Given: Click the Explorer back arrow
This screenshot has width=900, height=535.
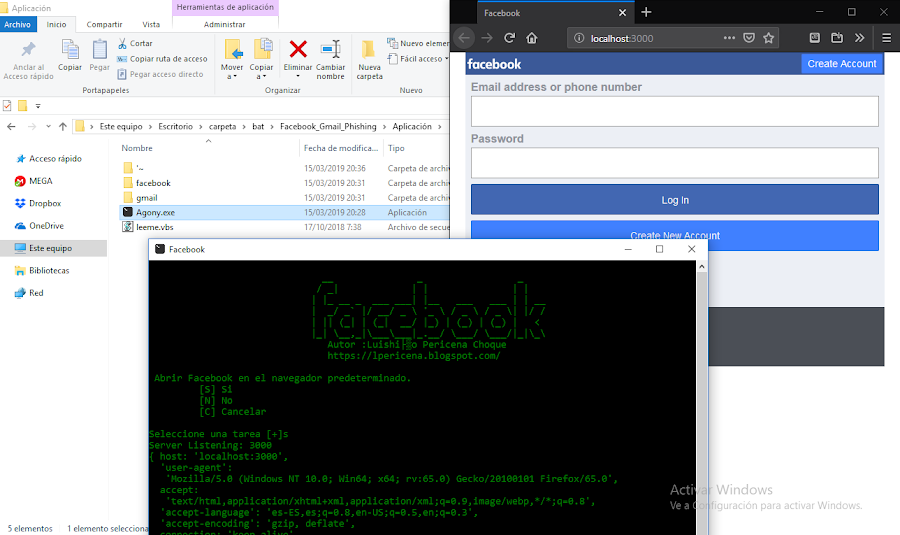Looking at the screenshot, I should [x=11, y=126].
